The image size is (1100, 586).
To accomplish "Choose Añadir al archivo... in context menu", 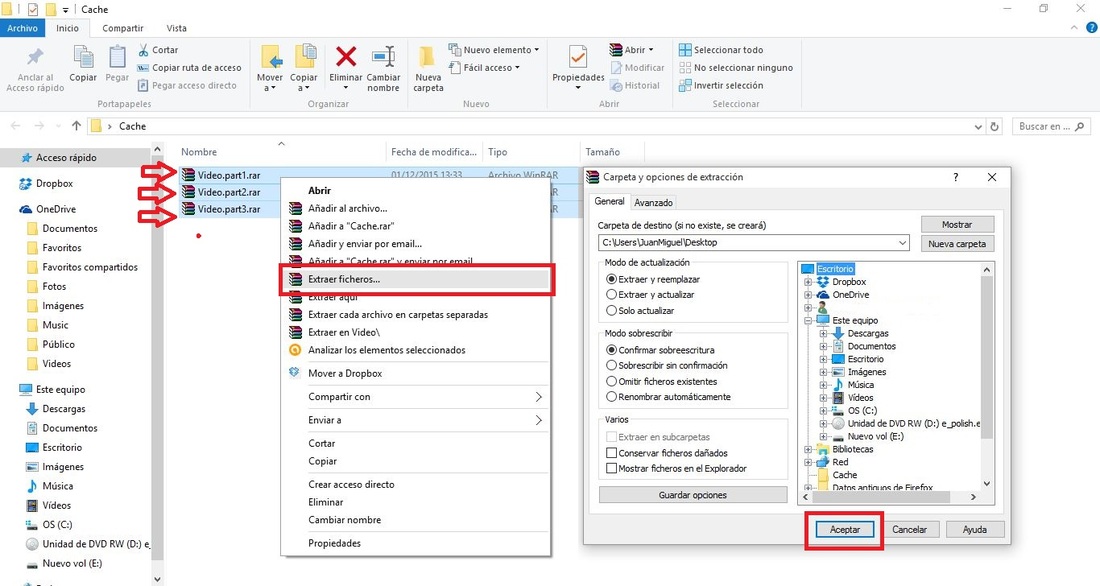I will pyautogui.click(x=417, y=208).
